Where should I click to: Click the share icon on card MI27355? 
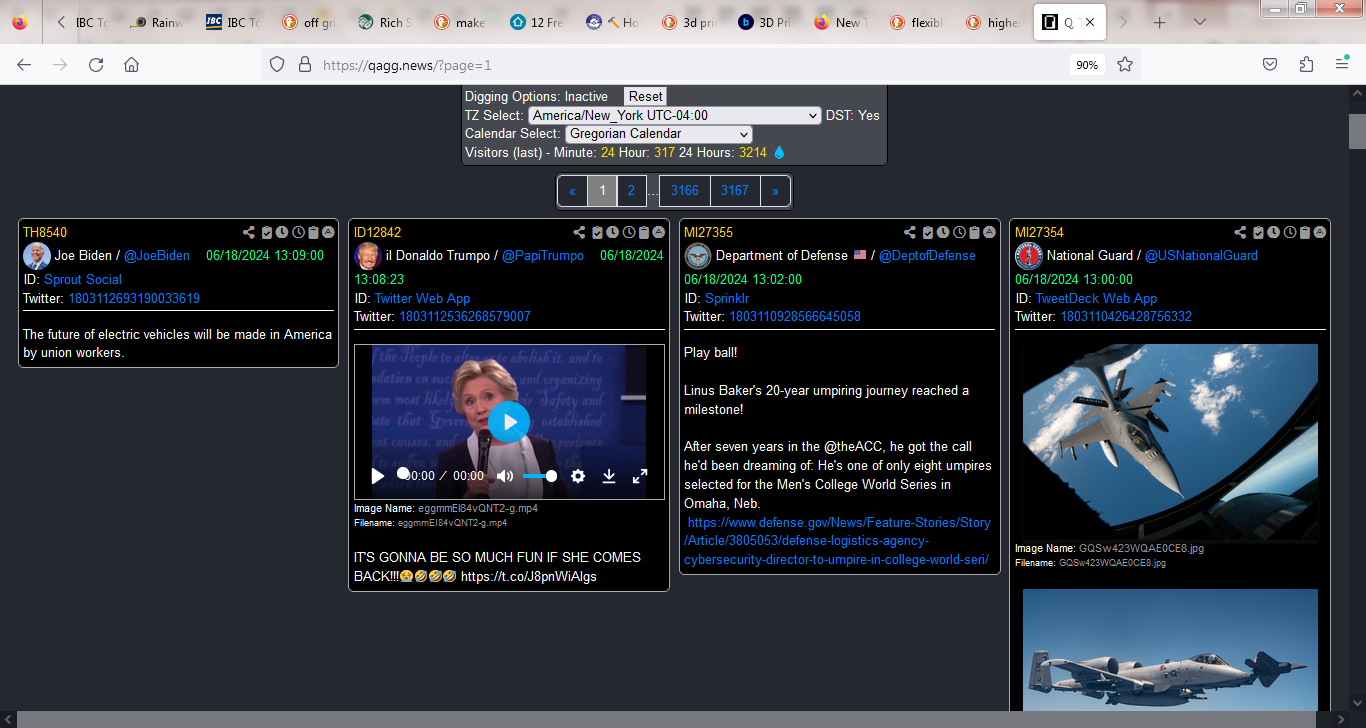click(910, 233)
